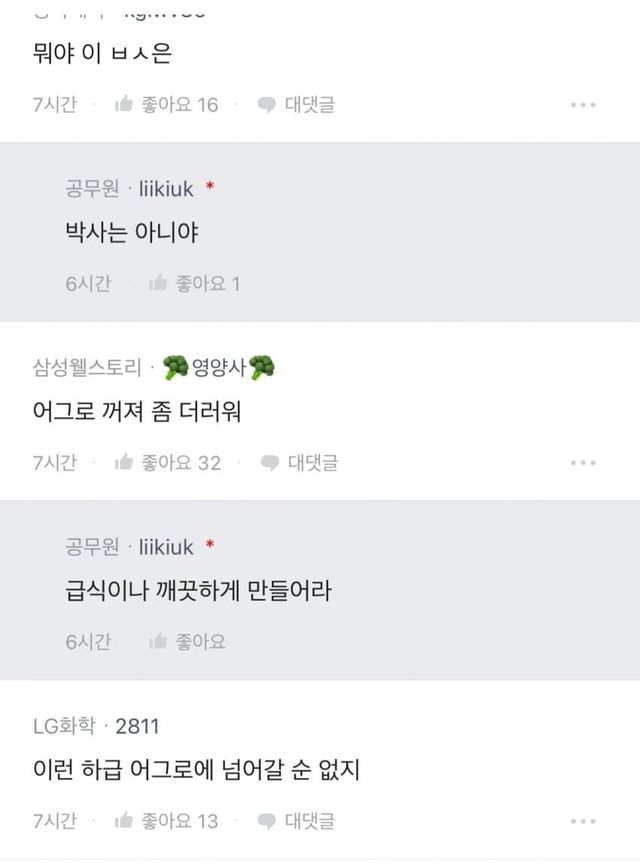Screen dimensions: 640x864
Task: Click reply icon on '뭐야 이 ㅂㅅ은' comment
Action: coord(266,104)
